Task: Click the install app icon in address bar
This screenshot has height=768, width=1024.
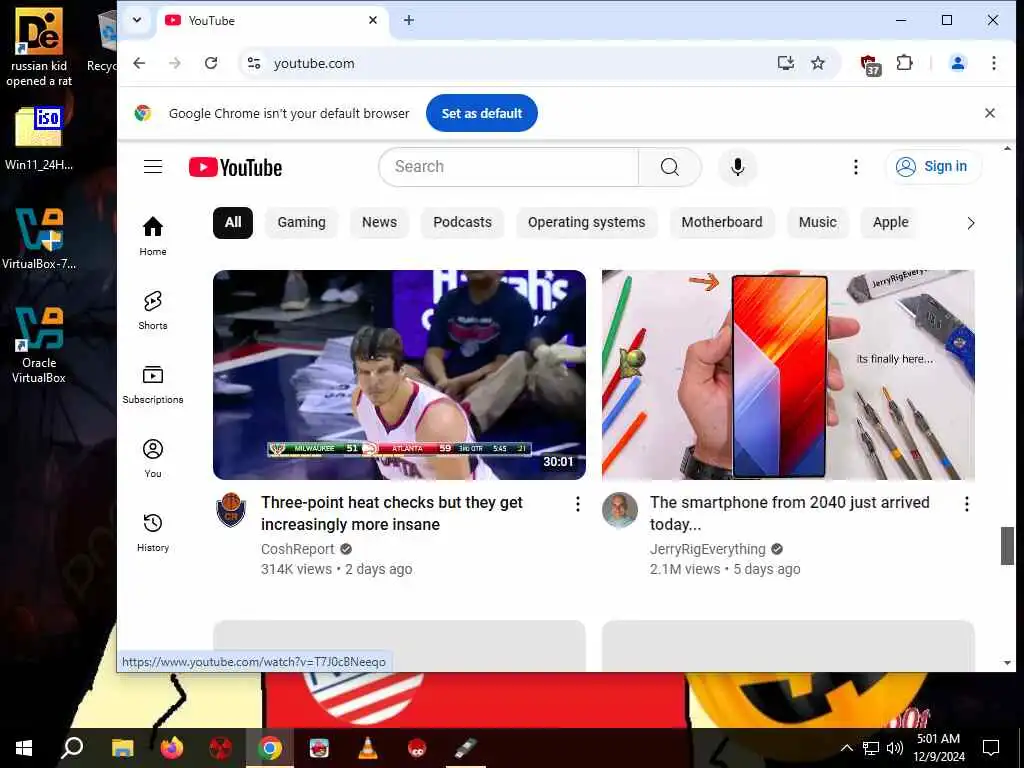Action: coord(786,63)
